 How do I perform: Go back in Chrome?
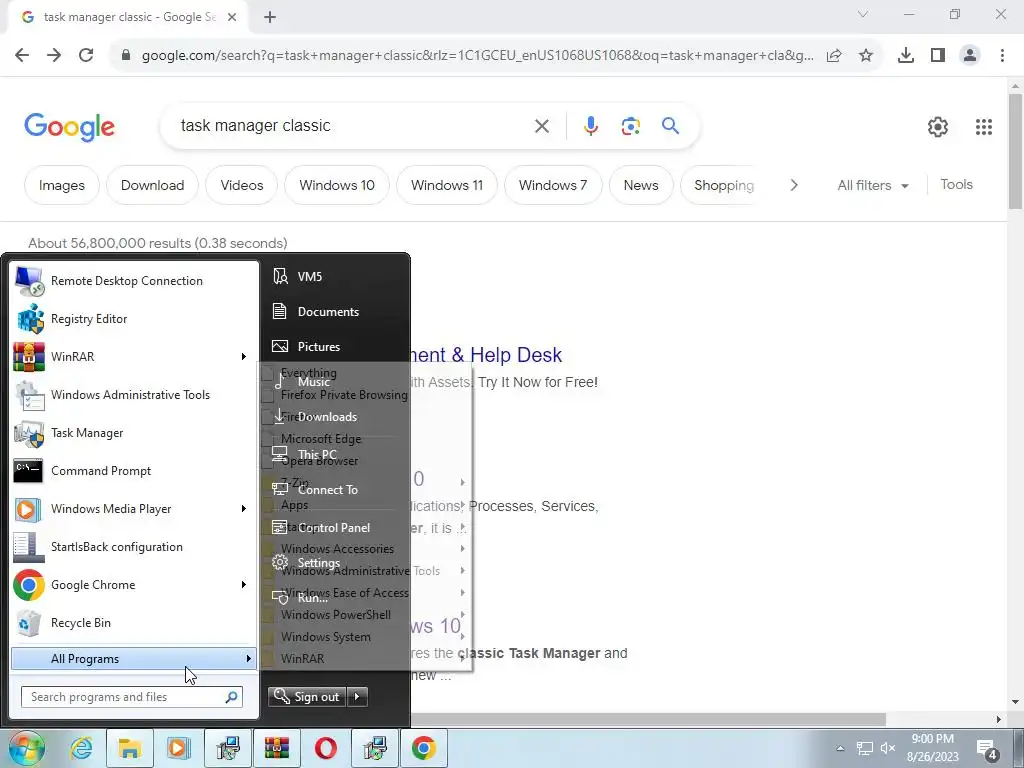22,56
